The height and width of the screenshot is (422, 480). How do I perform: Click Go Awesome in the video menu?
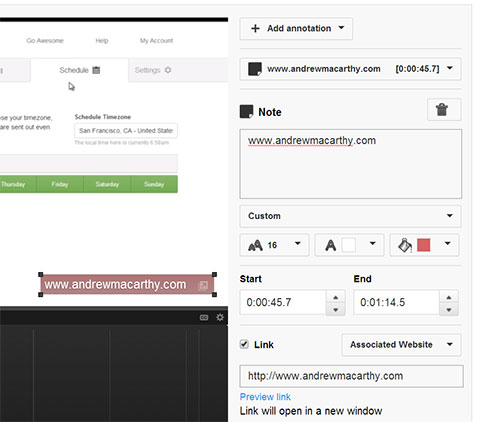(45, 41)
